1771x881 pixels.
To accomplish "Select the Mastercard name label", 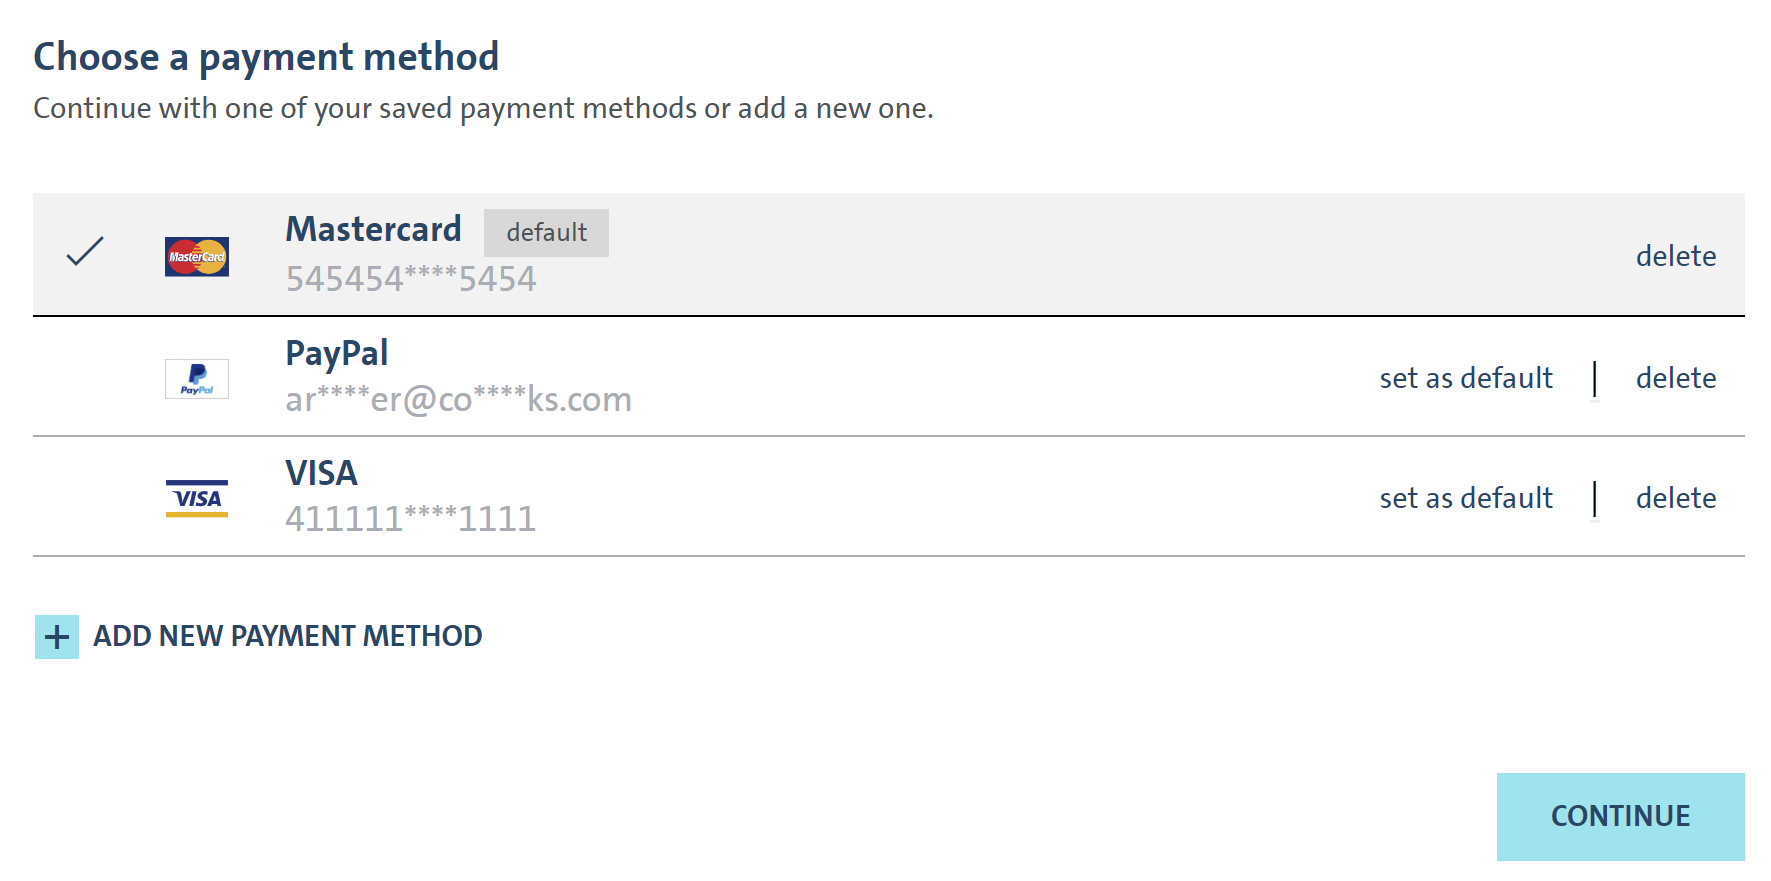I will pyautogui.click(x=373, y=230).
